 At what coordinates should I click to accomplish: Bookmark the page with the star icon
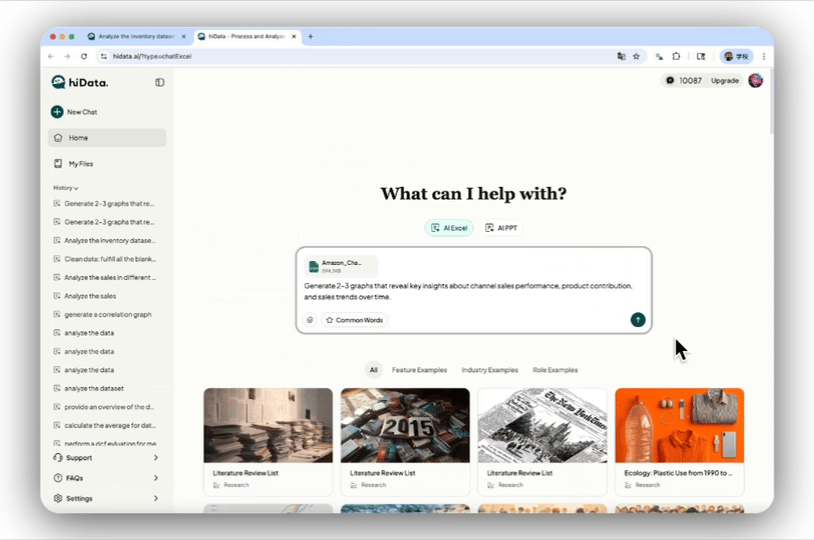tap(636, 56)
